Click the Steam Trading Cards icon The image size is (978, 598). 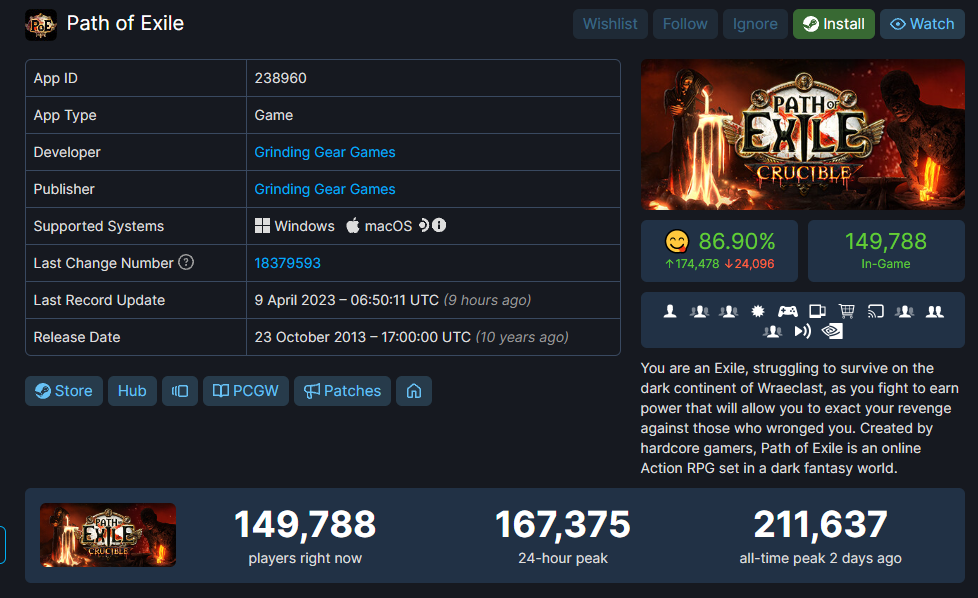(x=817, y=311)
